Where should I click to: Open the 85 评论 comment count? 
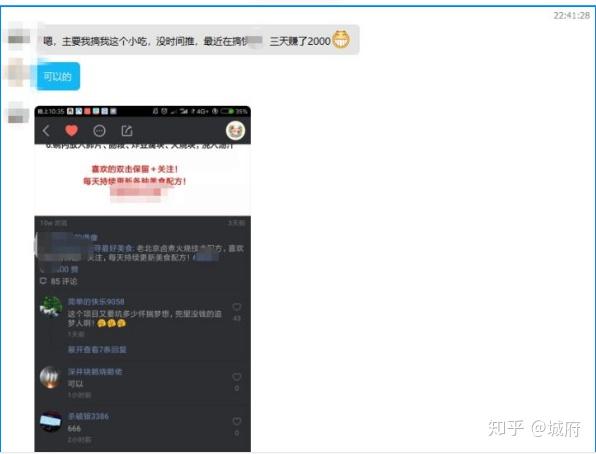click(59, 281)
